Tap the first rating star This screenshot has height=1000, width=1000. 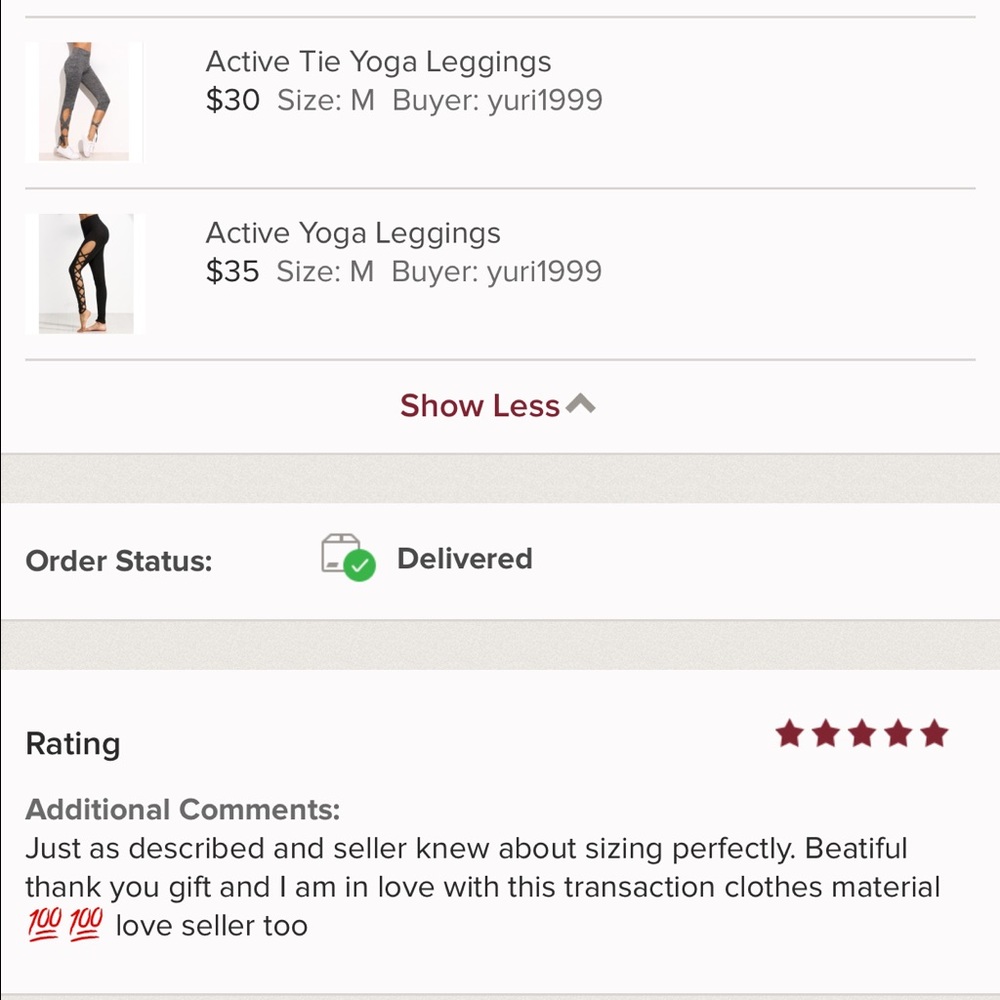[790, 734]
